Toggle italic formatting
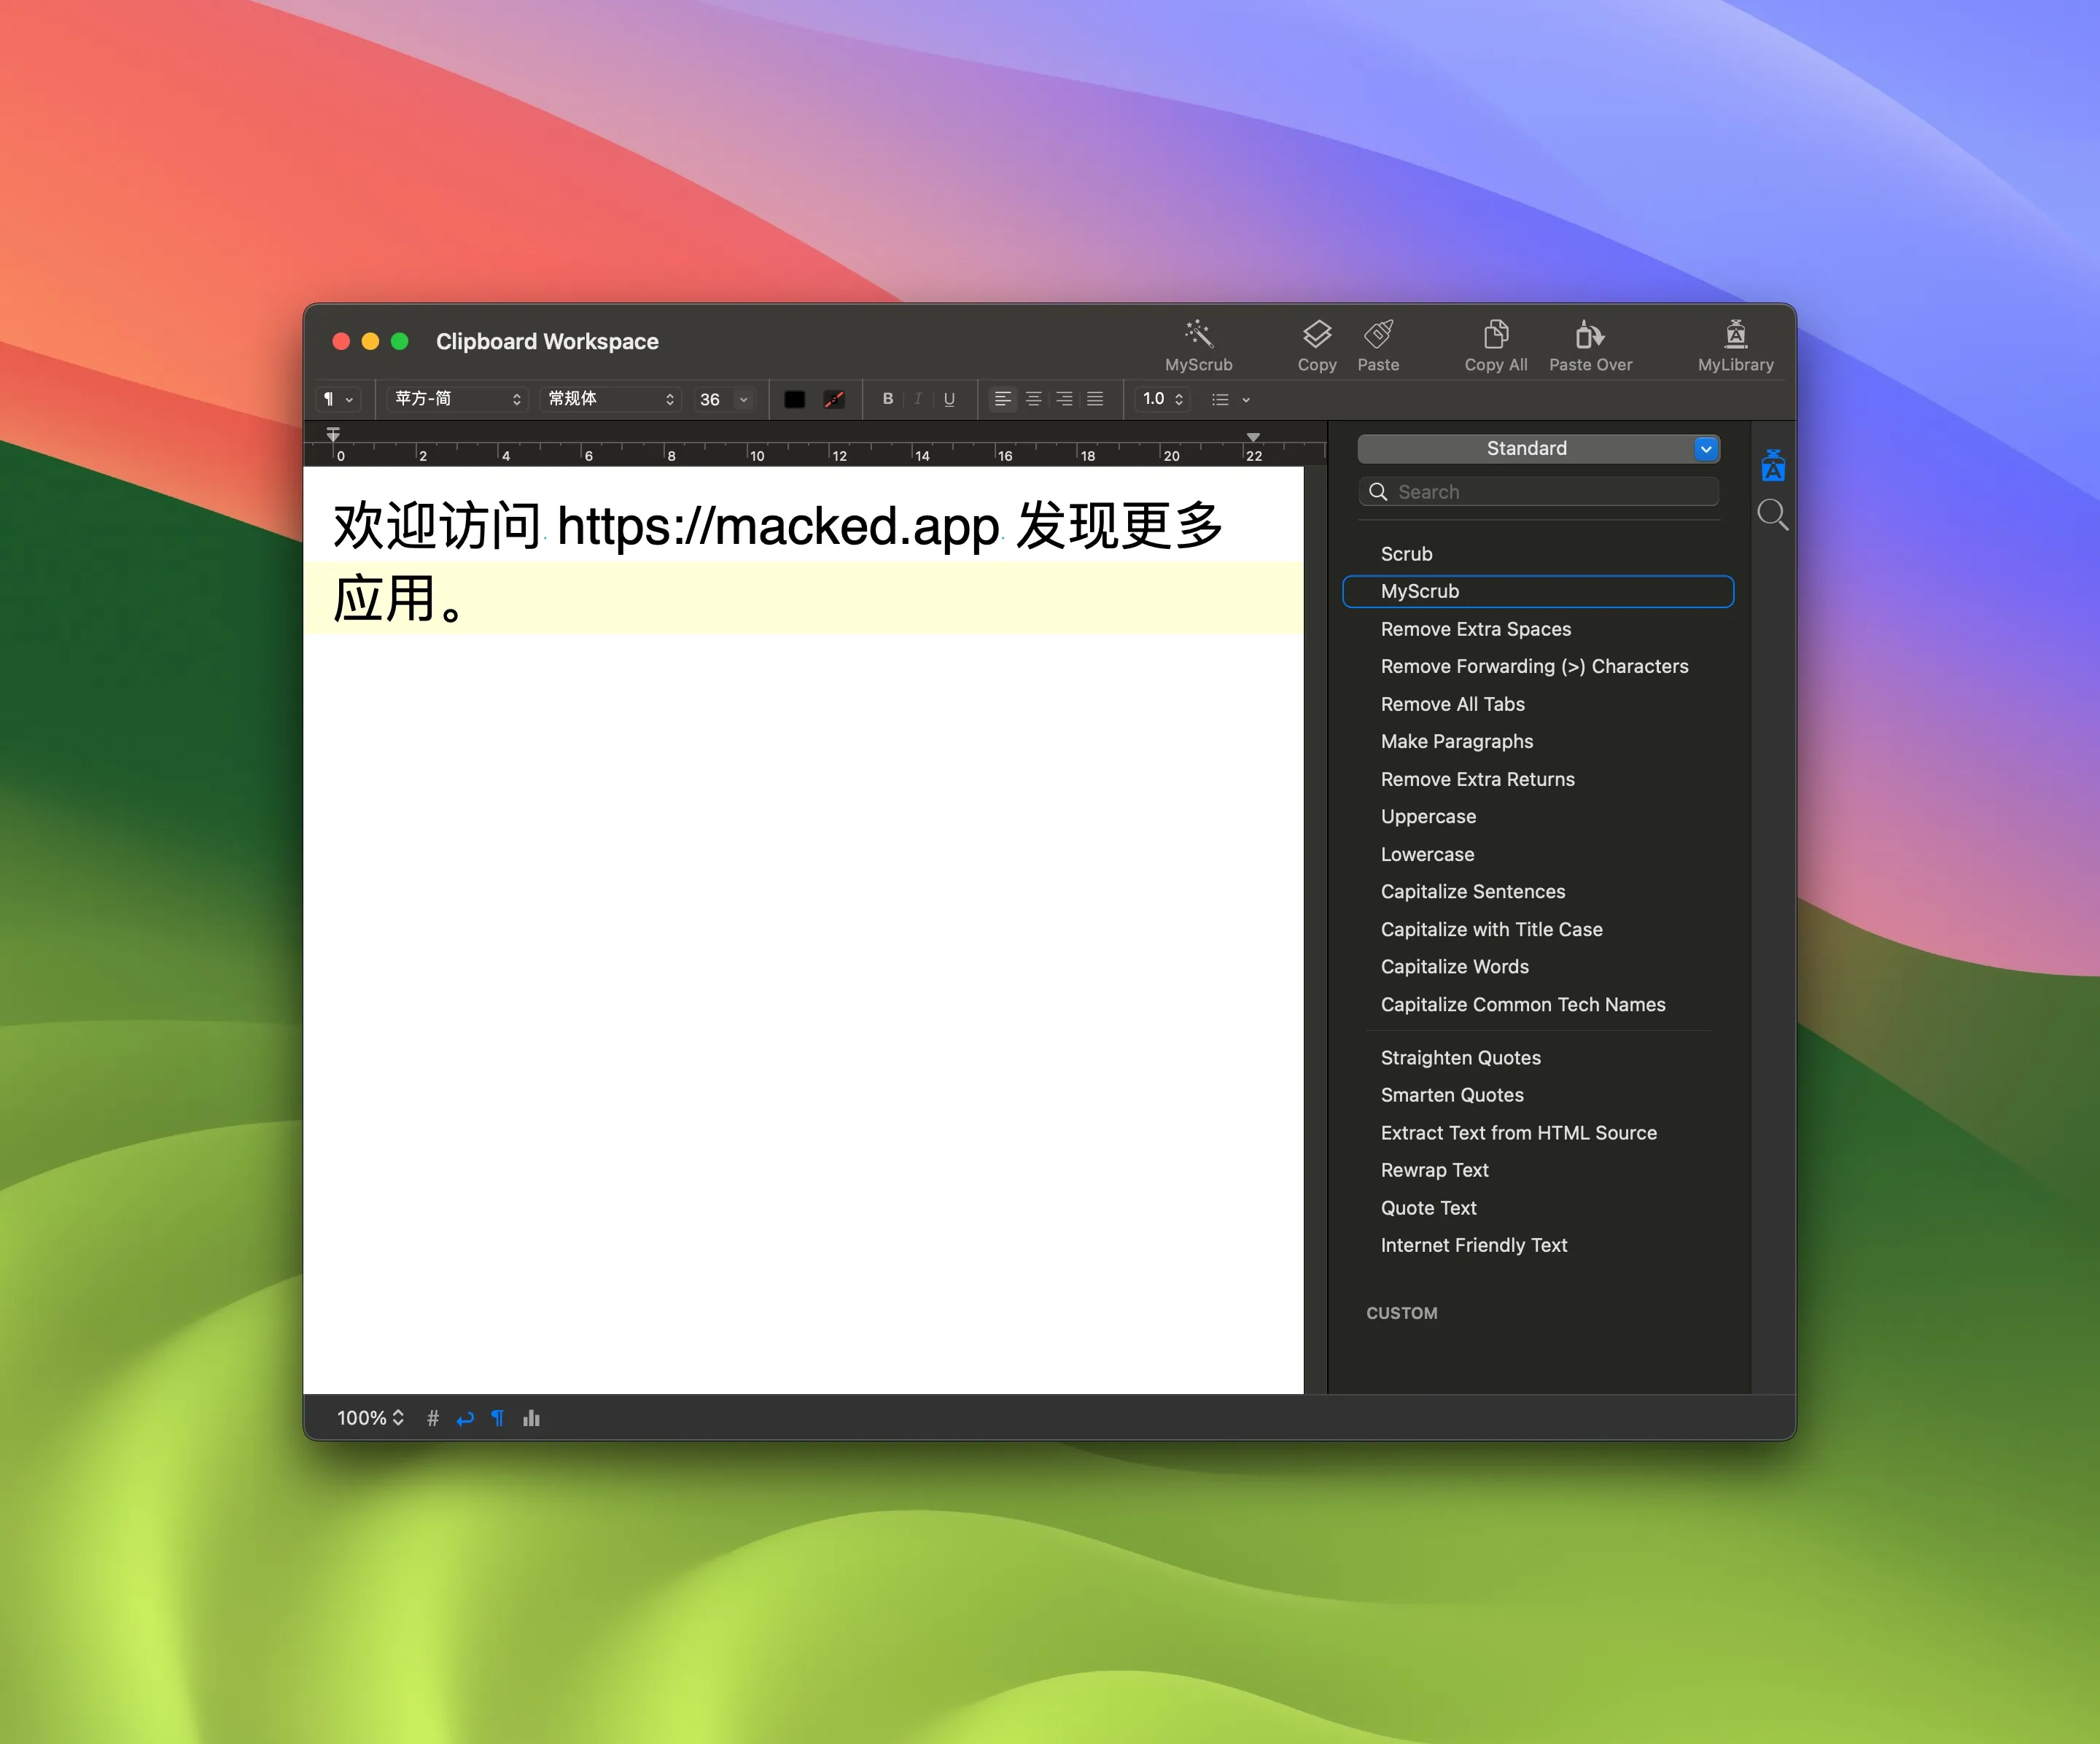Viewport: 2100px width, 1744px height. pos(918,399)
